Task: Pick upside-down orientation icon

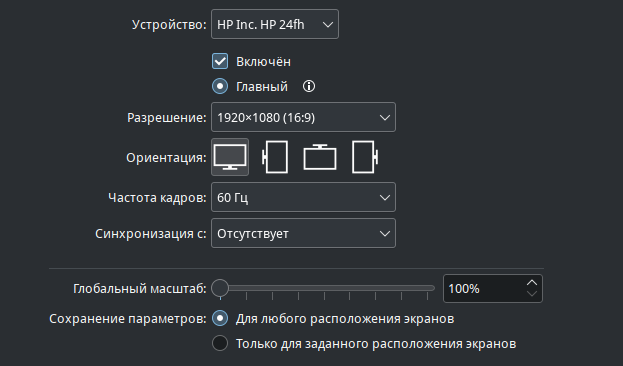Action: pos(320,157)
